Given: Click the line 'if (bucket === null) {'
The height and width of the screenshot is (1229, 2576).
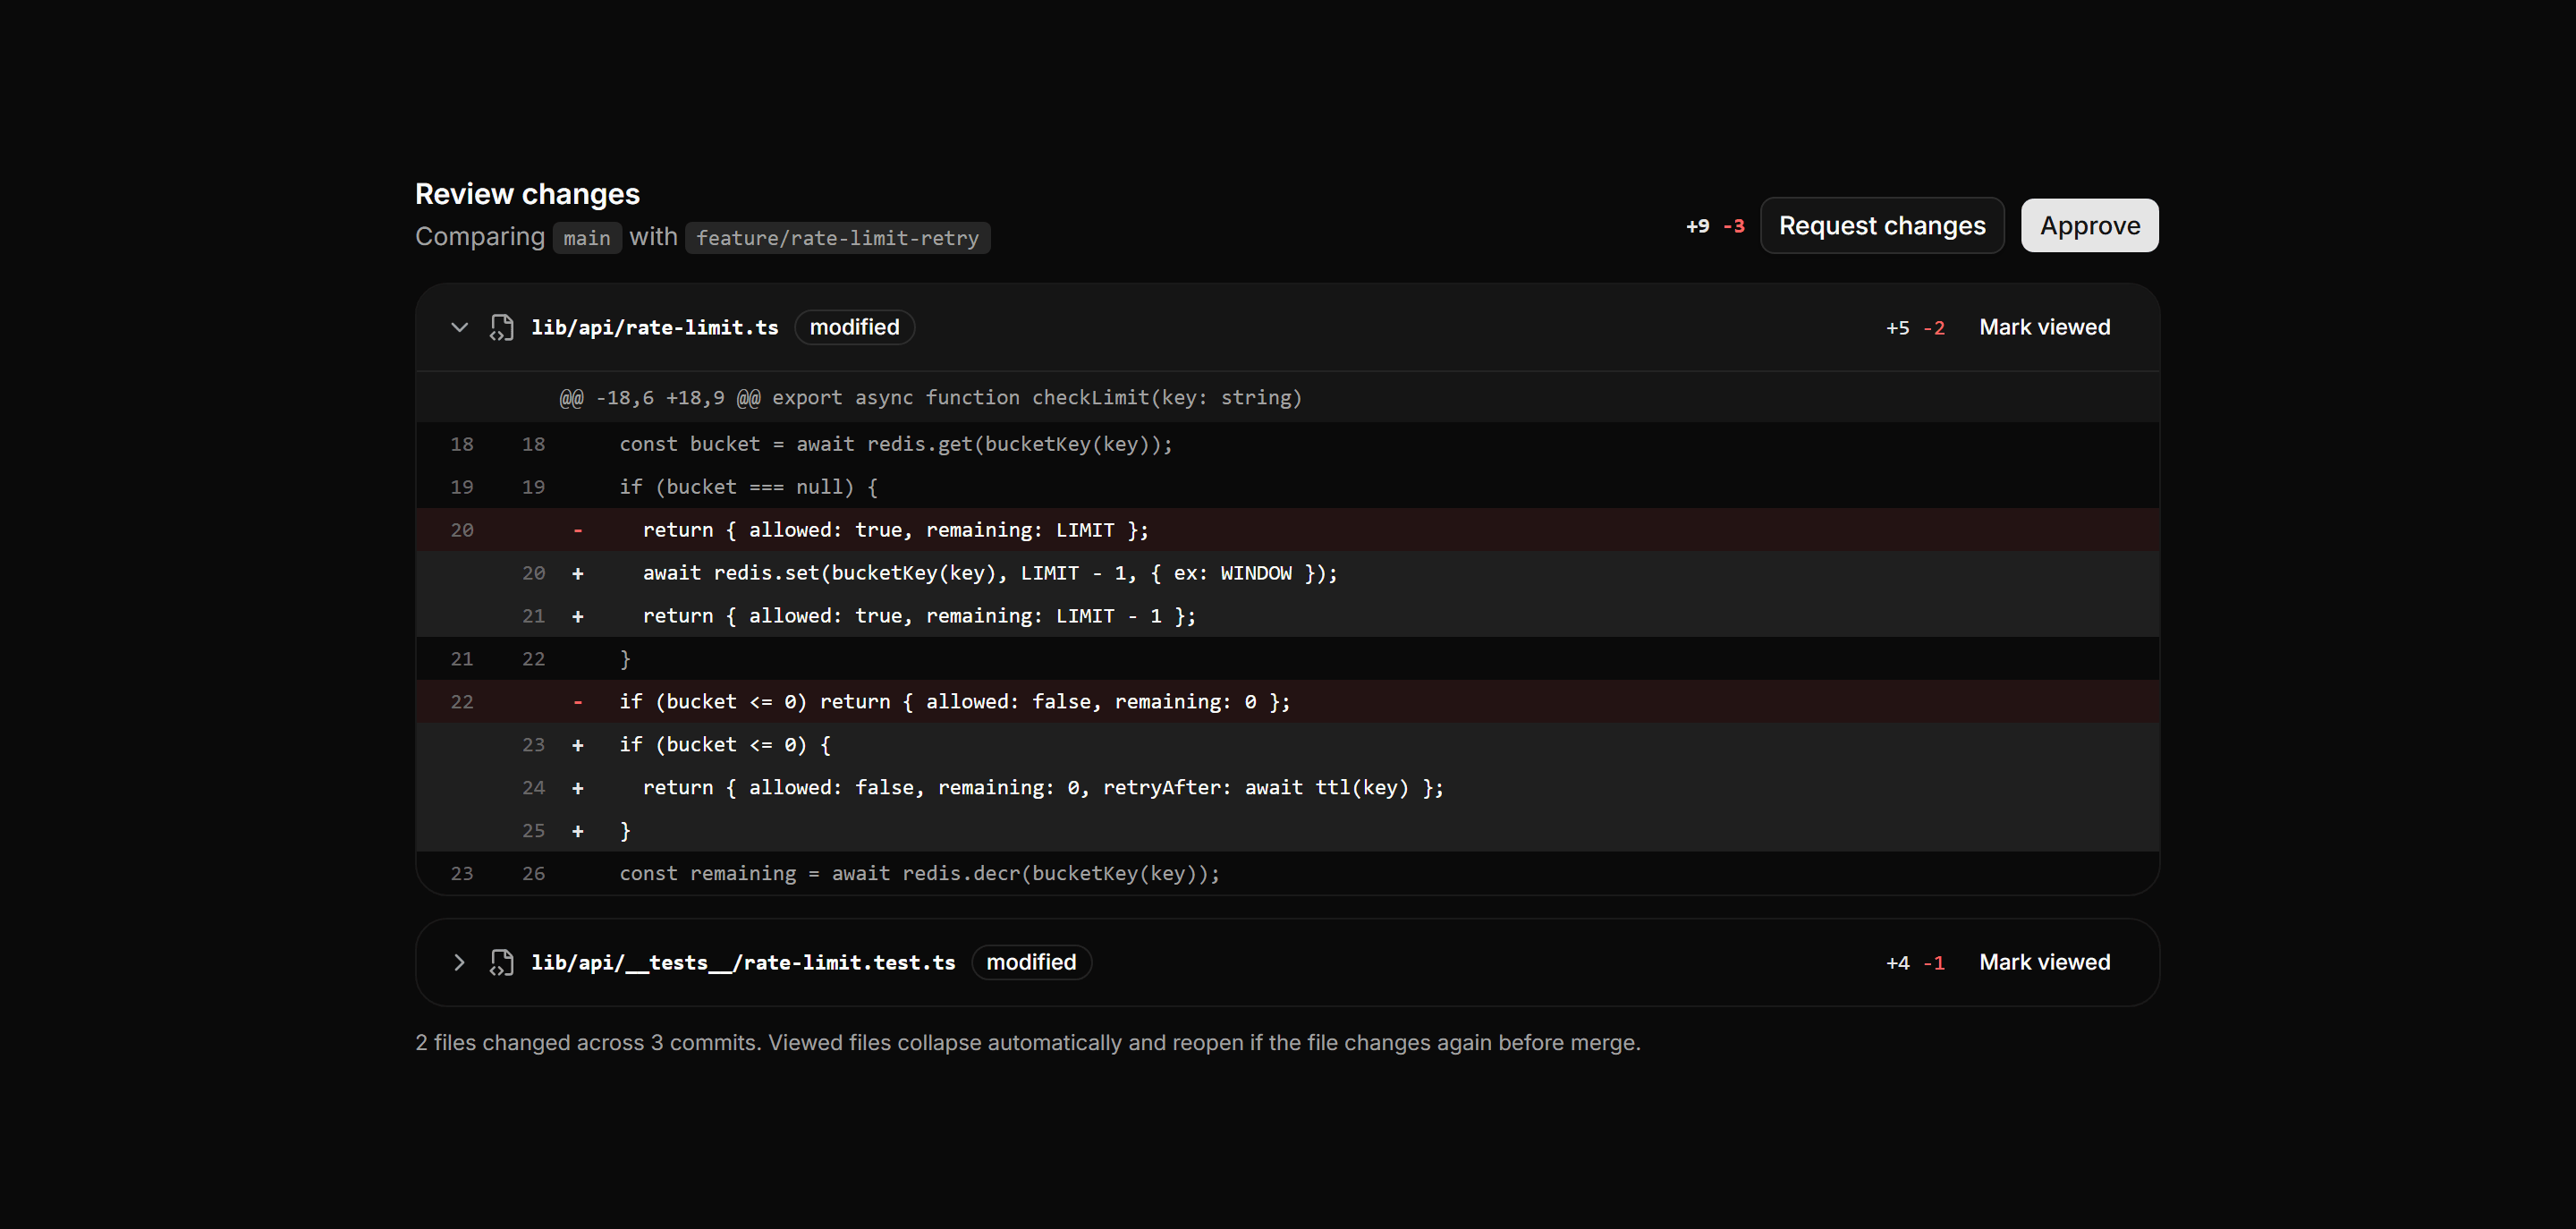Looking at the screenshot, I should click(1288, 487).
